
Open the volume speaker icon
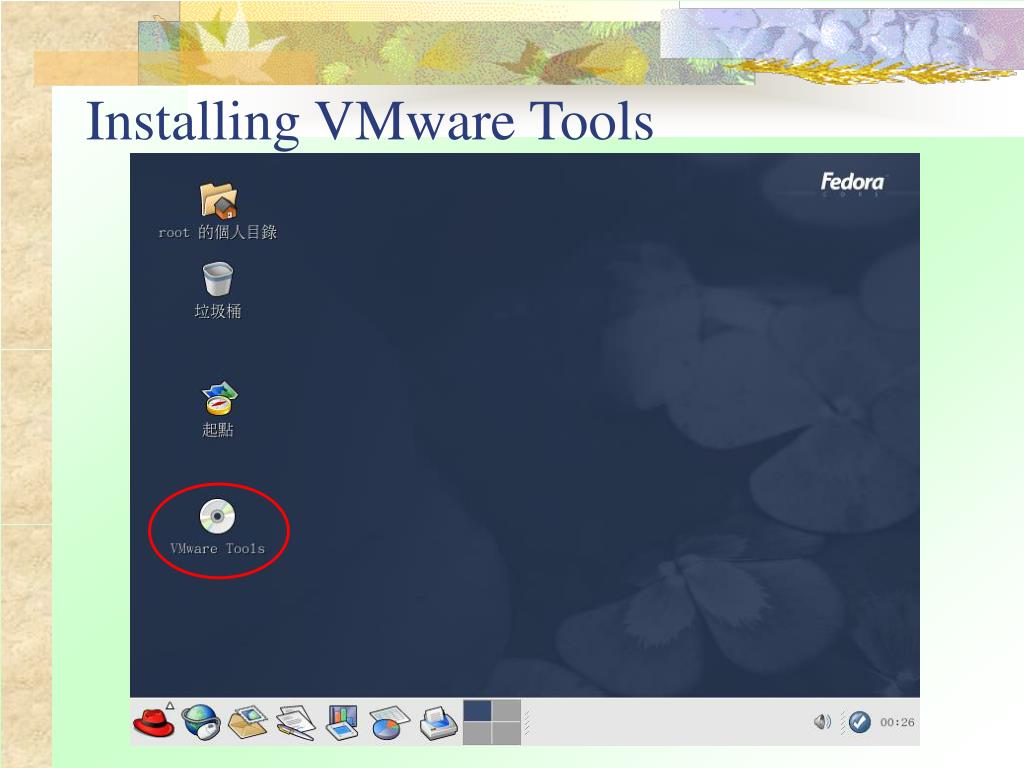tap(822, 722)
